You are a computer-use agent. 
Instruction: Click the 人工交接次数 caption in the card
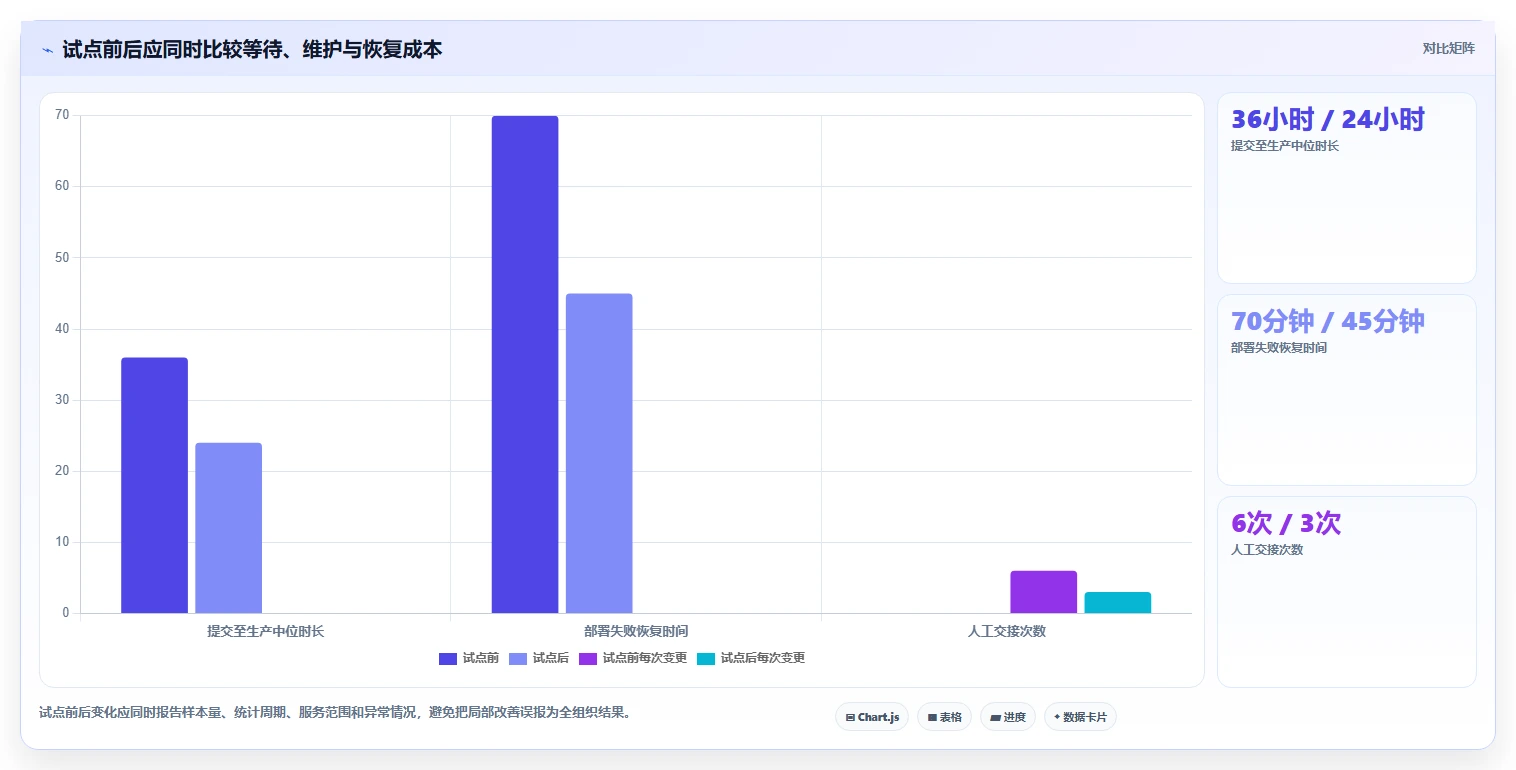click(x=1266, y=550)
